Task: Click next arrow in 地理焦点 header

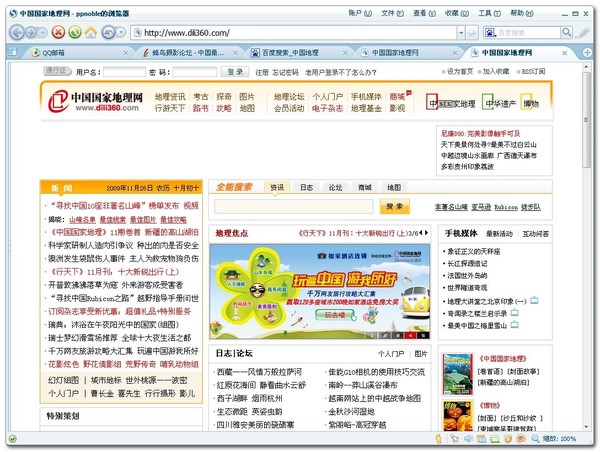Action: pyautogui.click(x=426, y=233)
